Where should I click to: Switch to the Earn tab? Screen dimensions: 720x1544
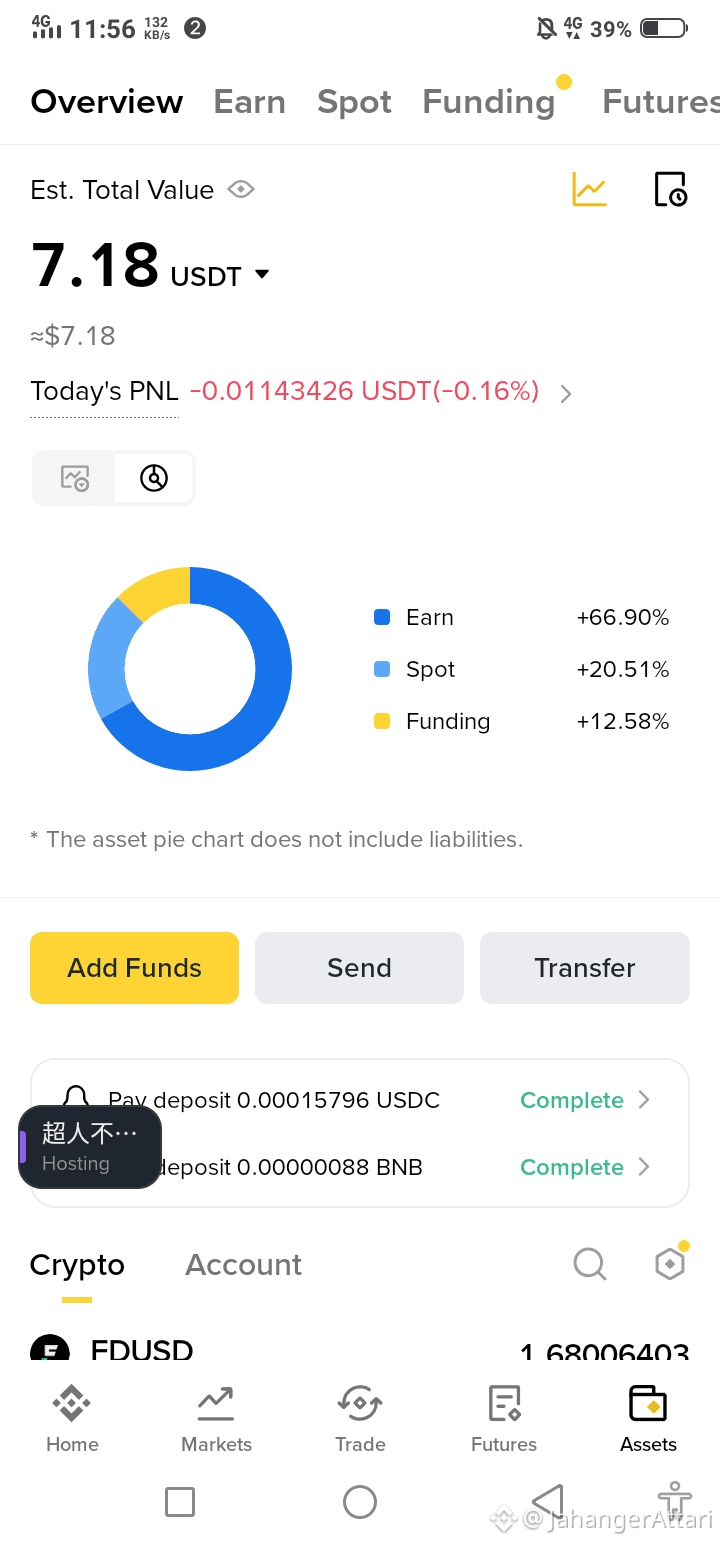[x=249, y=102]
